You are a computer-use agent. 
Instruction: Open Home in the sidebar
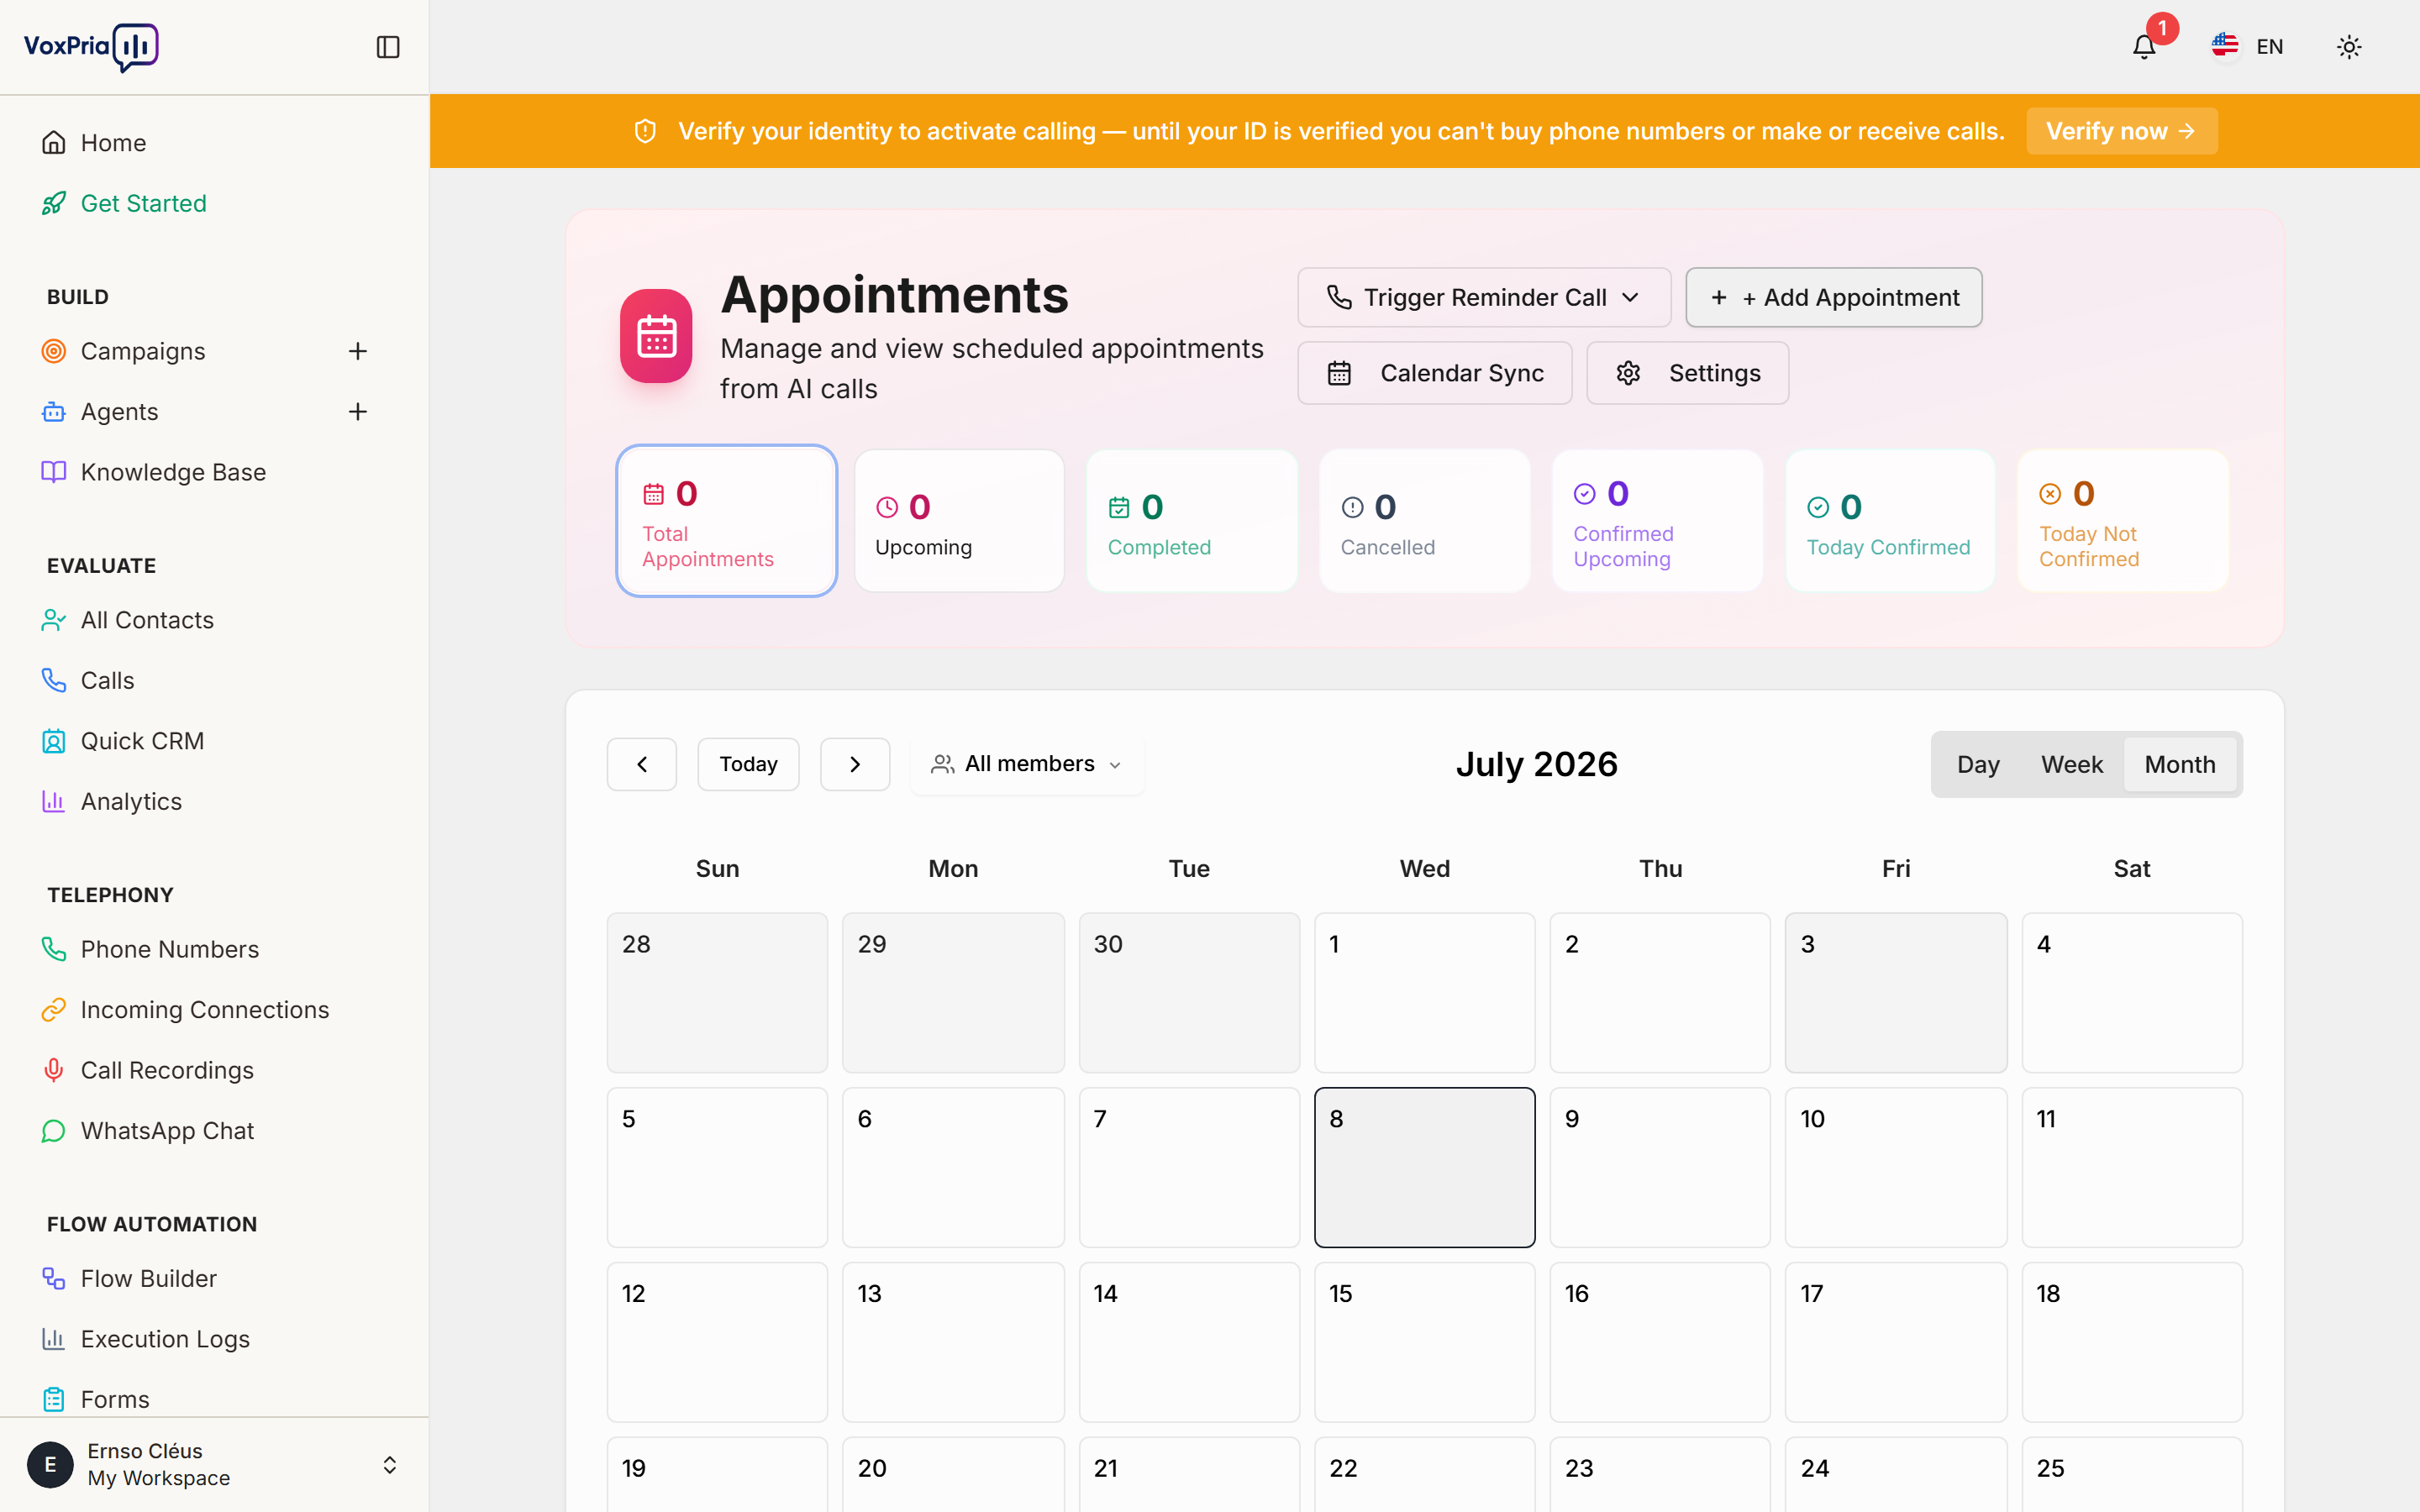tap(213, 143)
